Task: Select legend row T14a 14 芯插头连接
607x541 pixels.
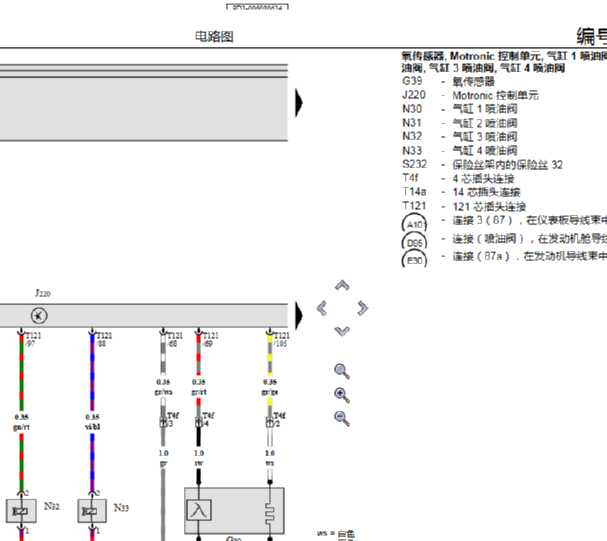Action: [x=461, y=192]
